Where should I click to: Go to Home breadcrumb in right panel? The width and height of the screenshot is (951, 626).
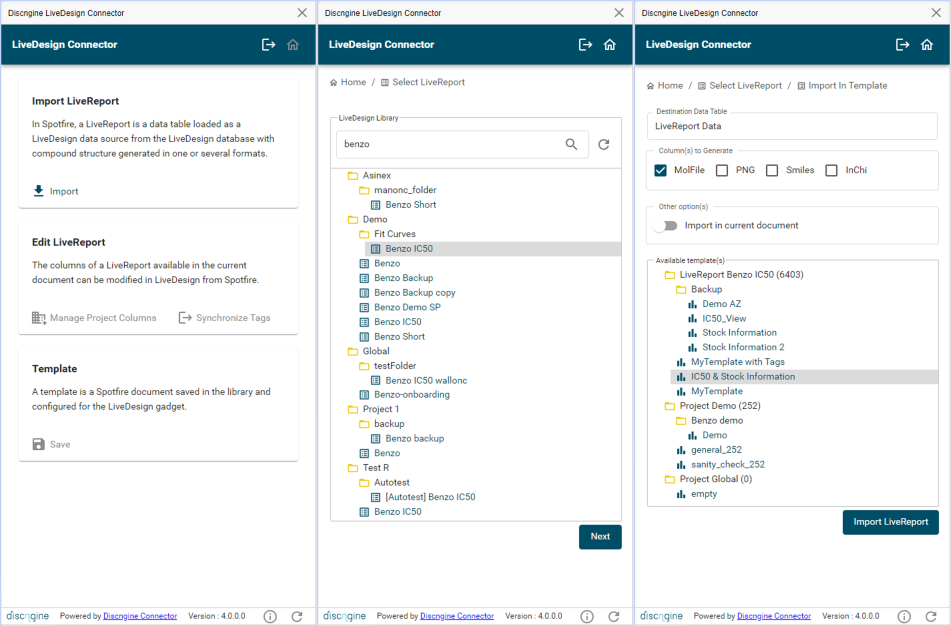tap(665, 86)
